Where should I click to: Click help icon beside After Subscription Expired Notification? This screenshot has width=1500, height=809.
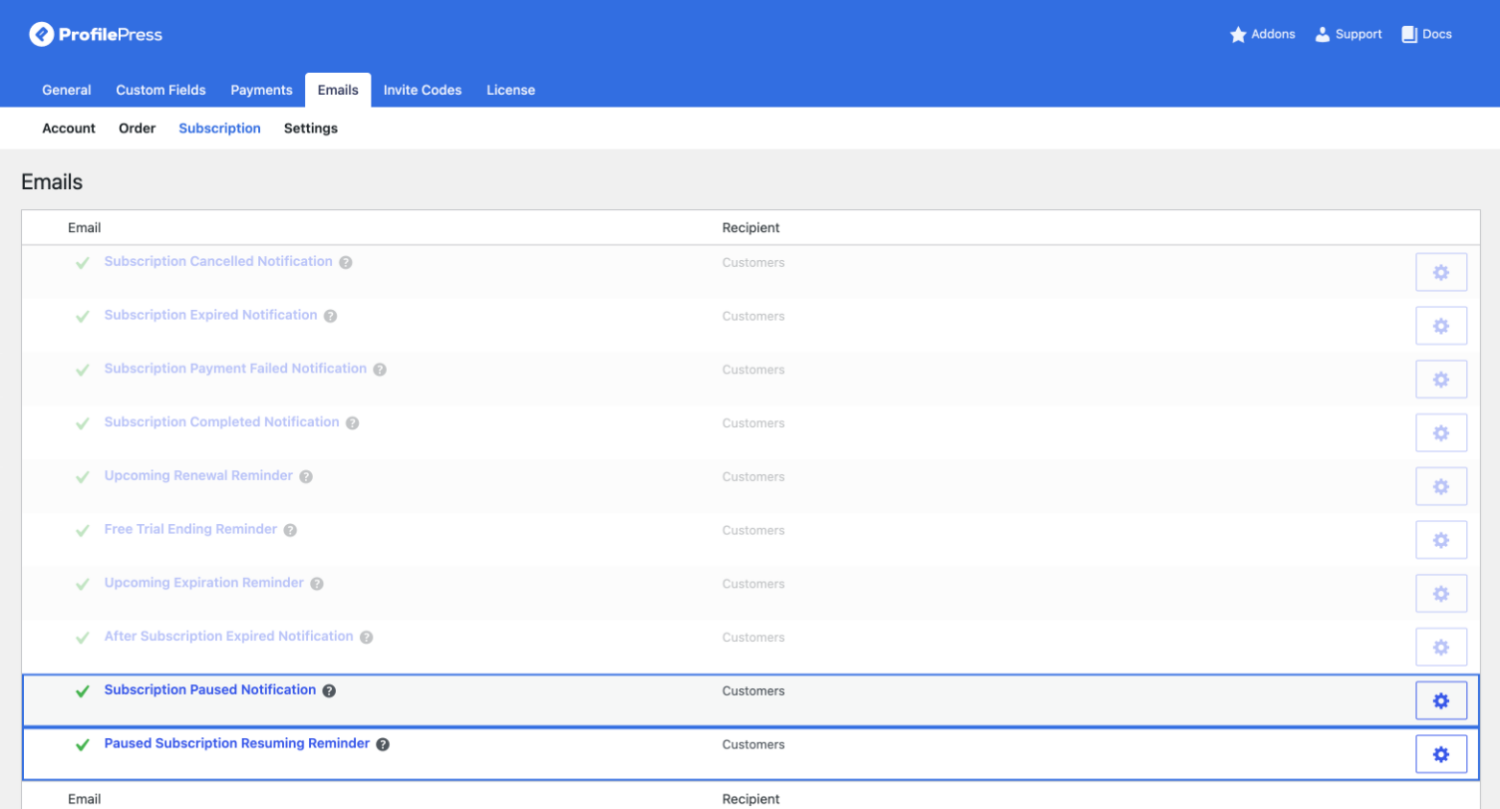(366, 637)
